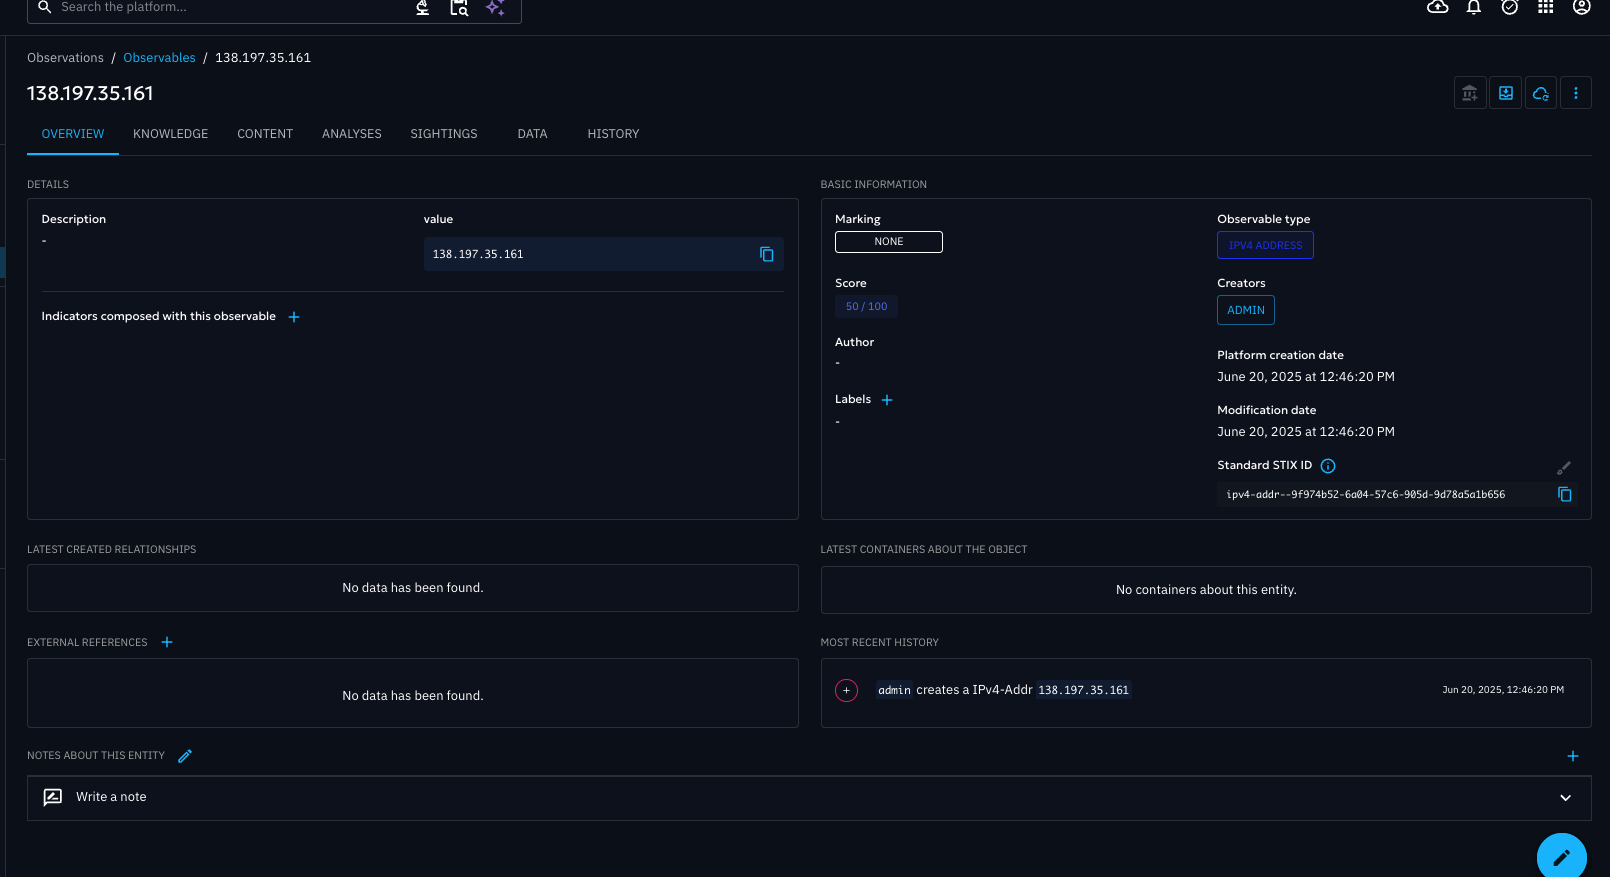Open the apps grid menu
This screenshot has height=877, width=1610.
(x=1546, y=7)
